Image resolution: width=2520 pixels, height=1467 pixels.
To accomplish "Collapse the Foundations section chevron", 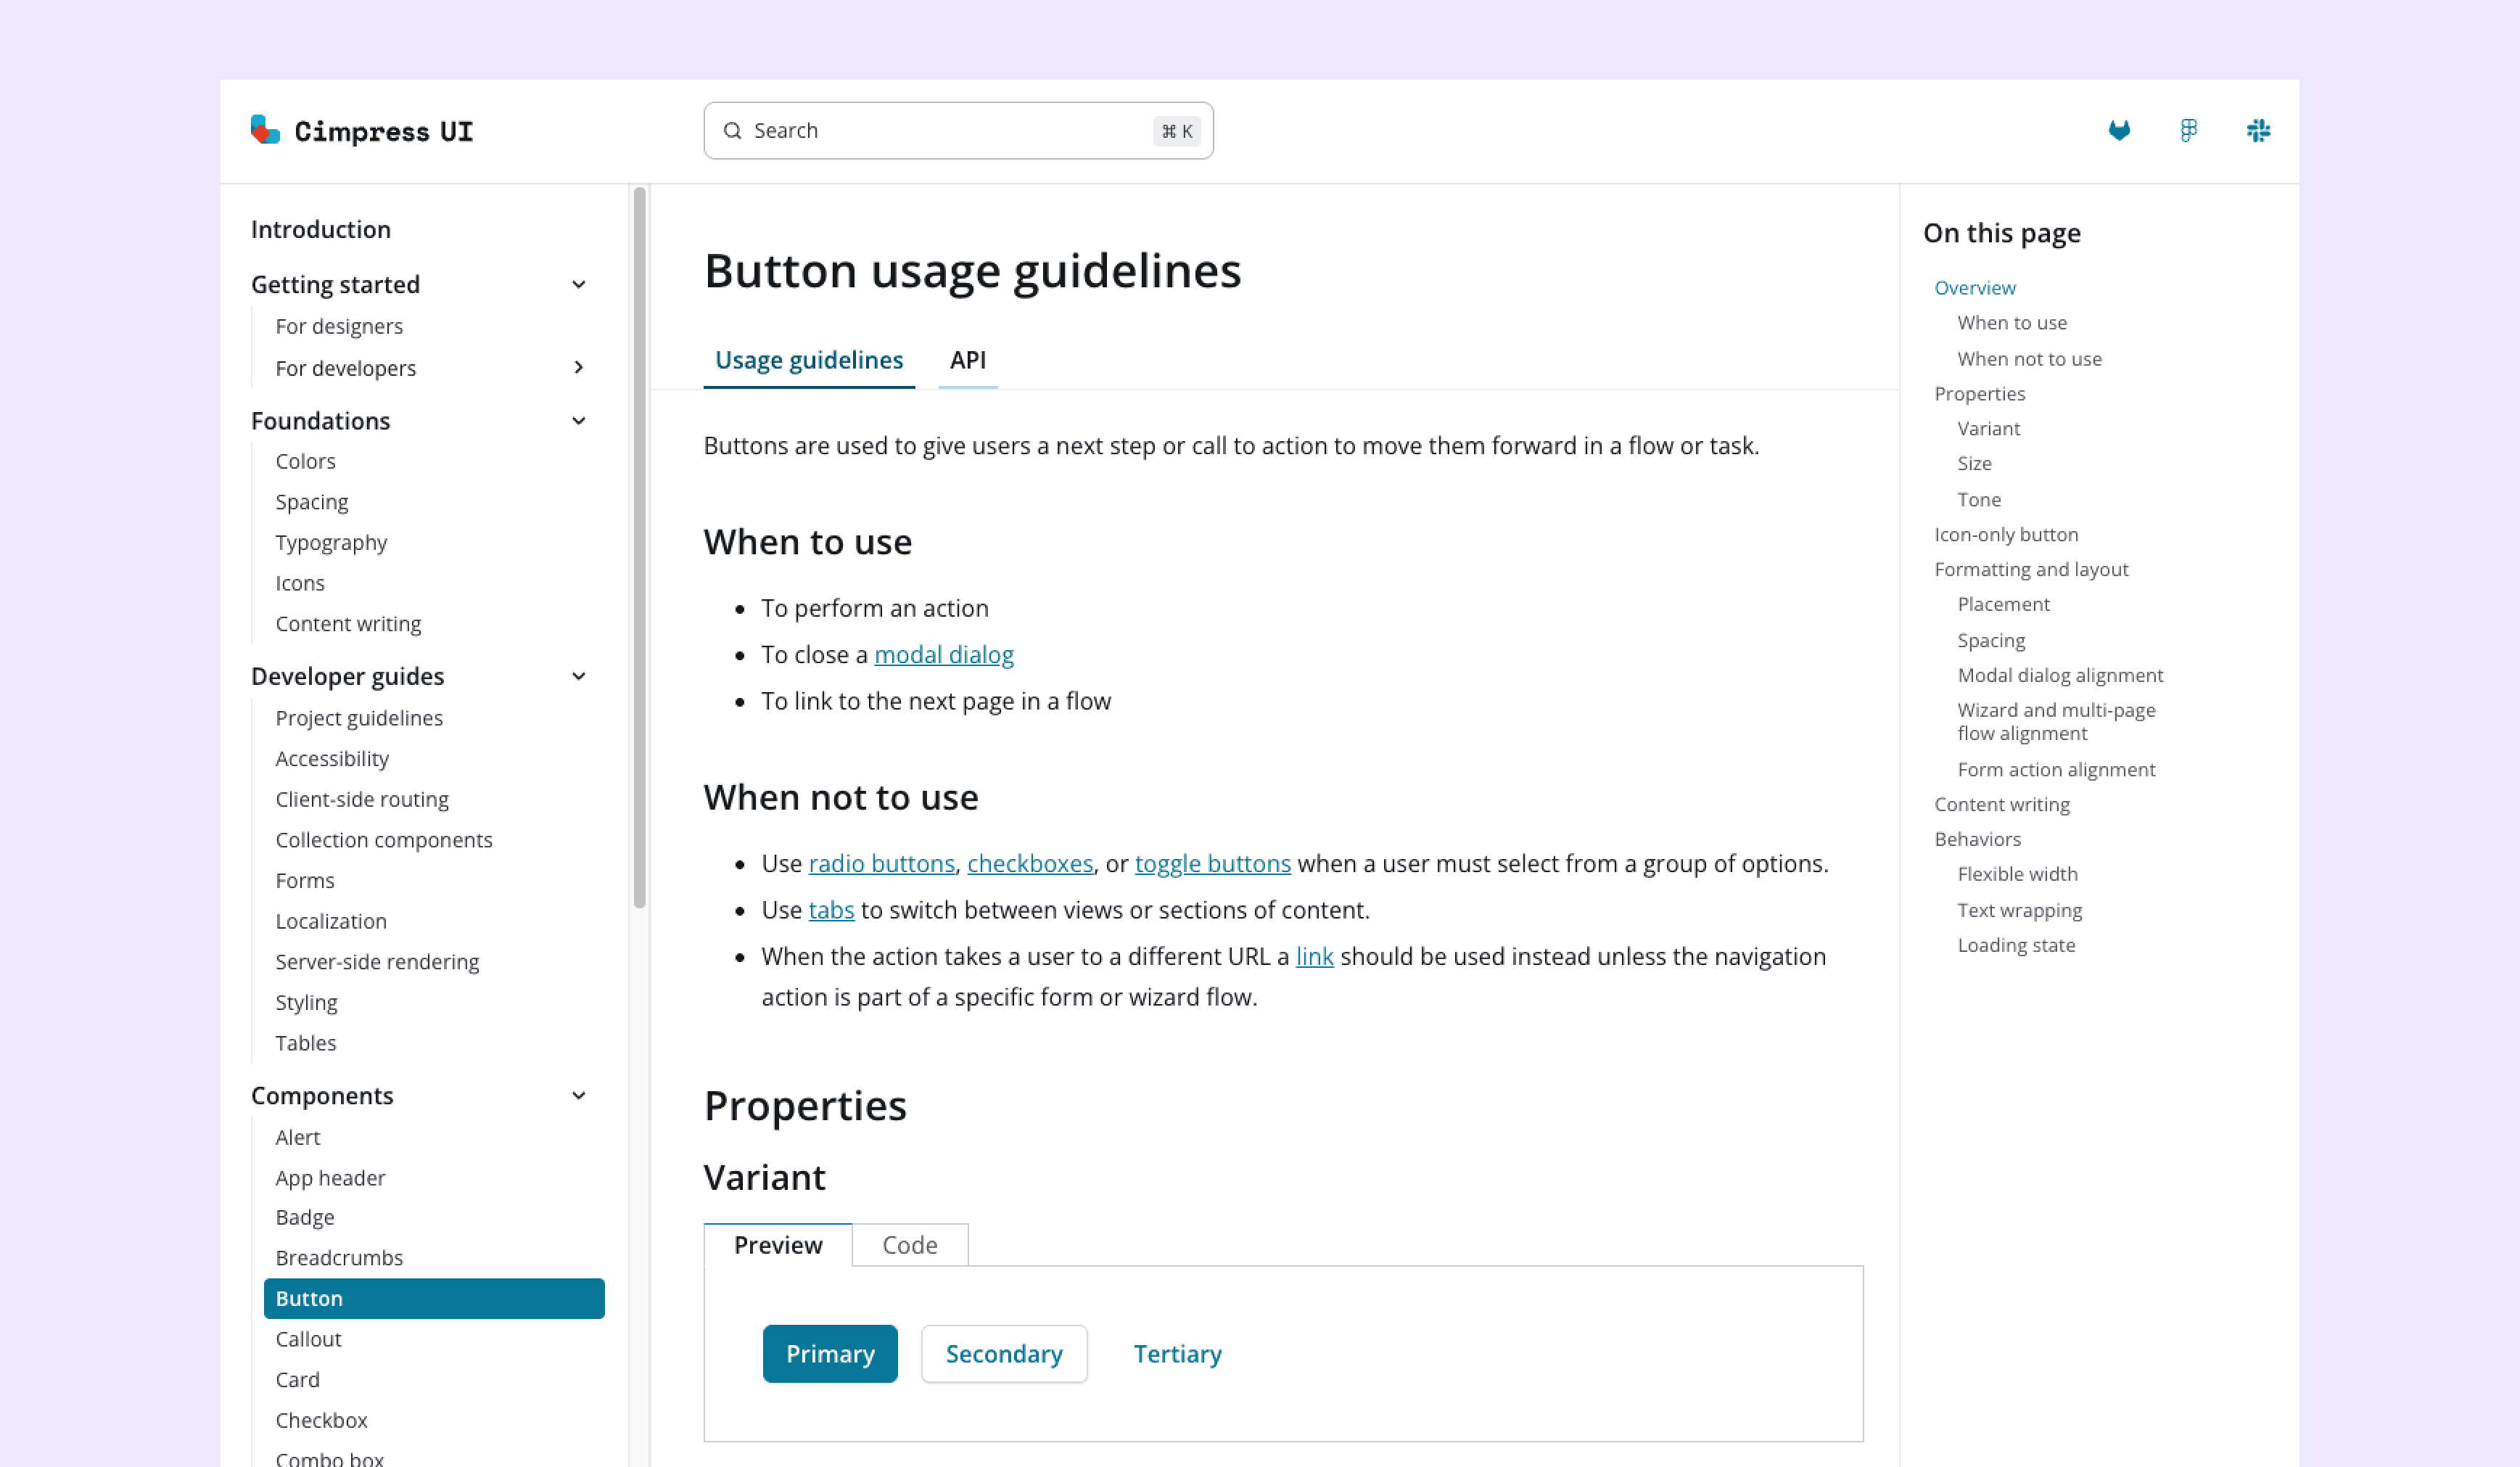I will pyautogui.click(x=578, y=421).
